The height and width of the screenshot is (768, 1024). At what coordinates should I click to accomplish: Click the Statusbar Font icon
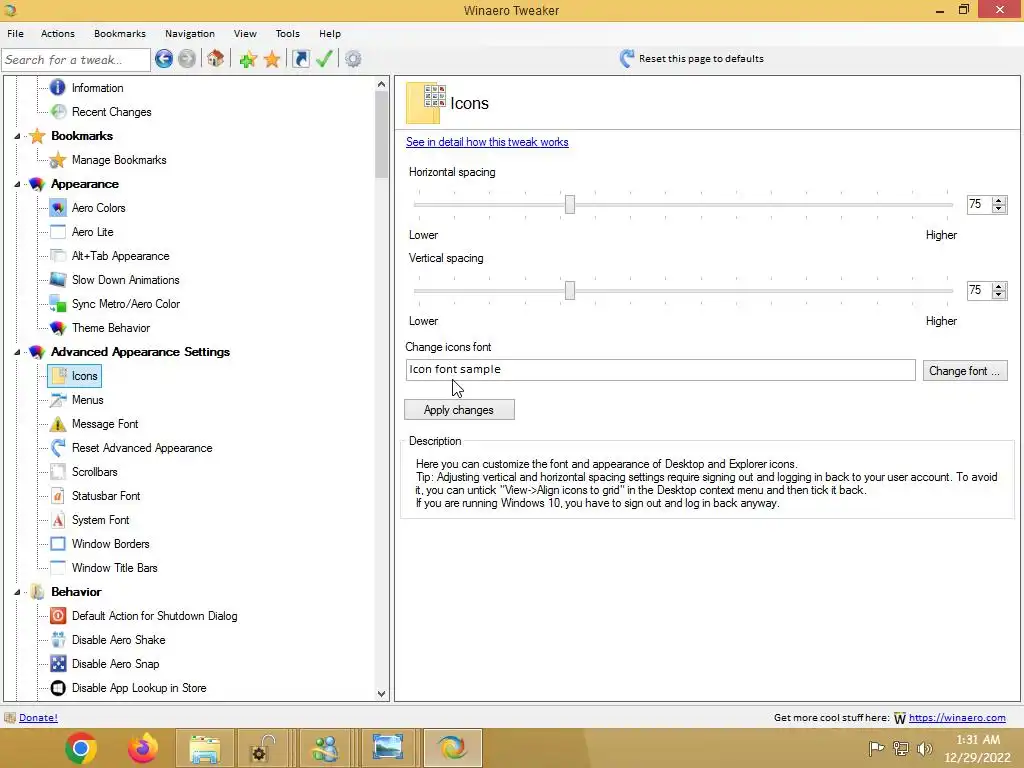(x=57, y=496)
